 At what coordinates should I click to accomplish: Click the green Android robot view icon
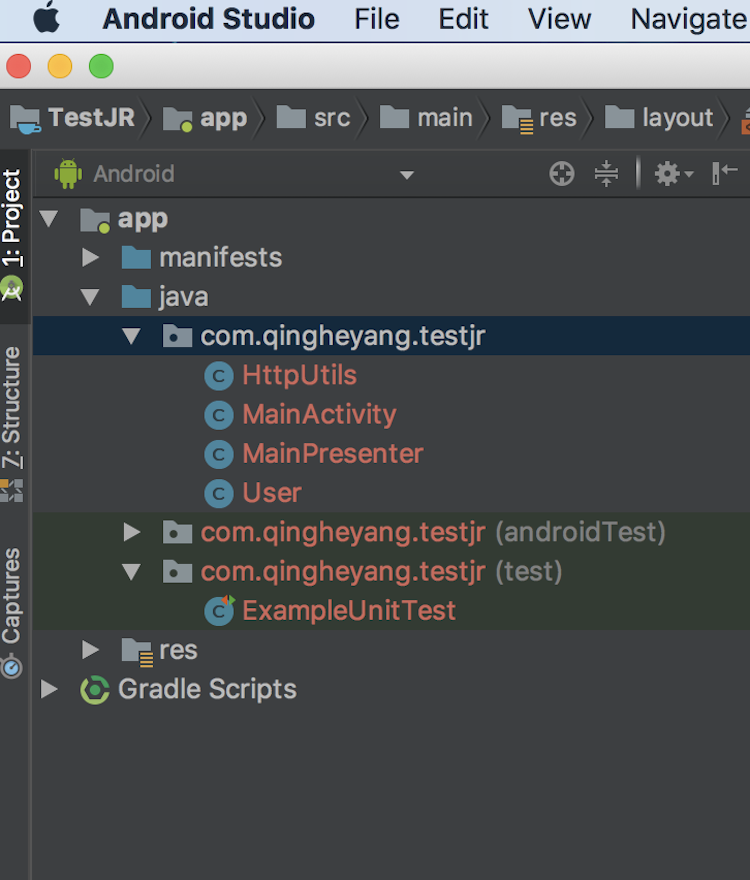68,173
